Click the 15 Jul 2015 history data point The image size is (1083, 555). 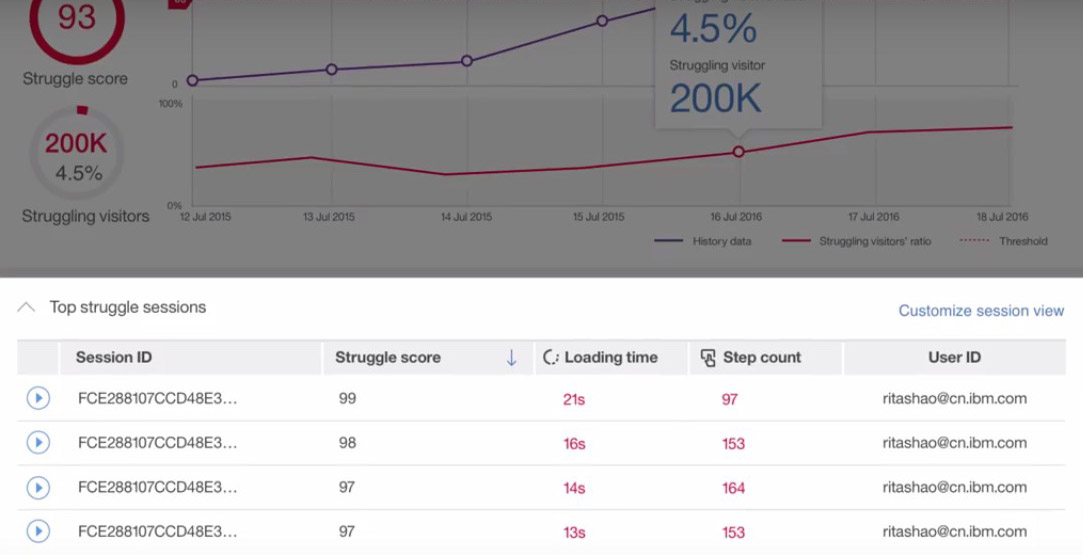(602, 21)
